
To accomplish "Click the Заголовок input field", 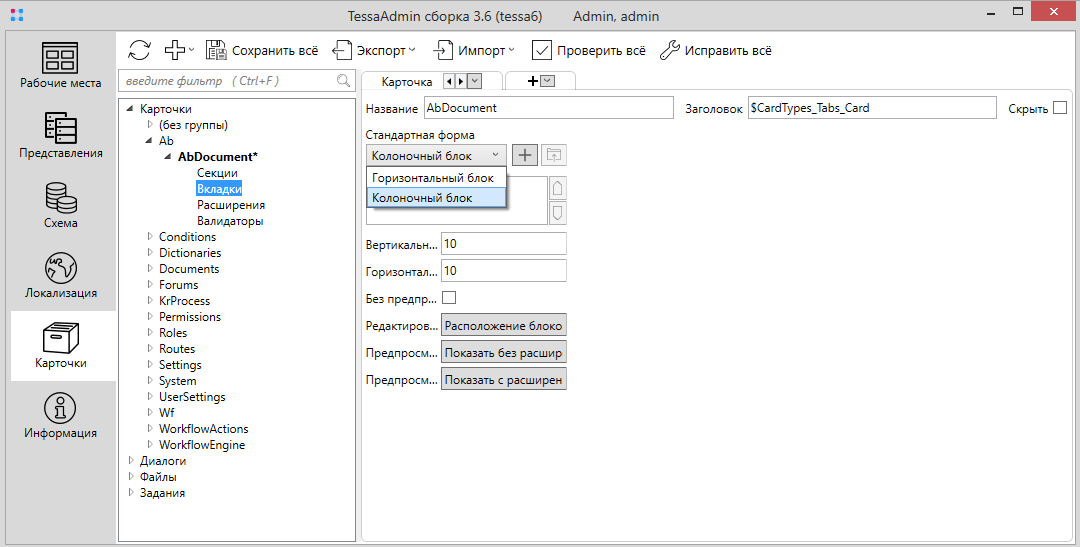I will 872,108.
